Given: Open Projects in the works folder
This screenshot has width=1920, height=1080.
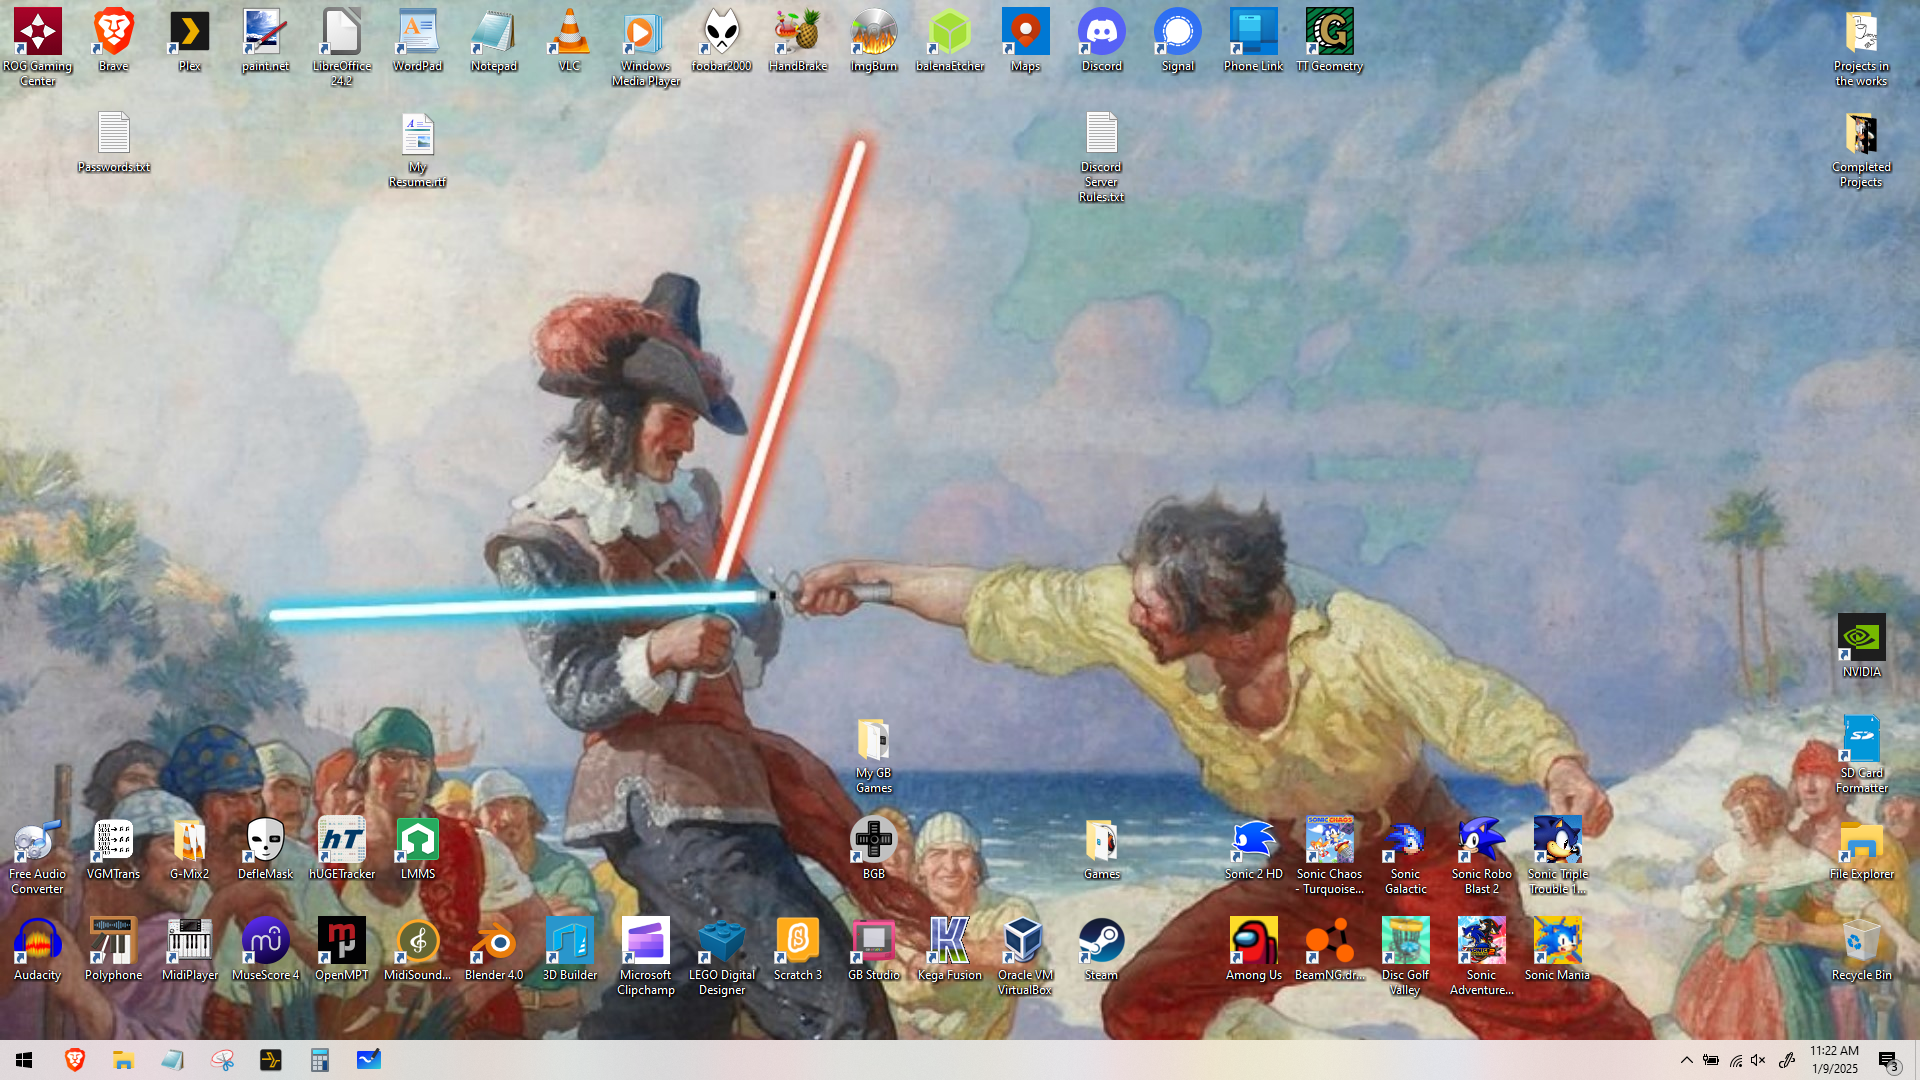Looking at the screenshot, I should pos(1861,47).
